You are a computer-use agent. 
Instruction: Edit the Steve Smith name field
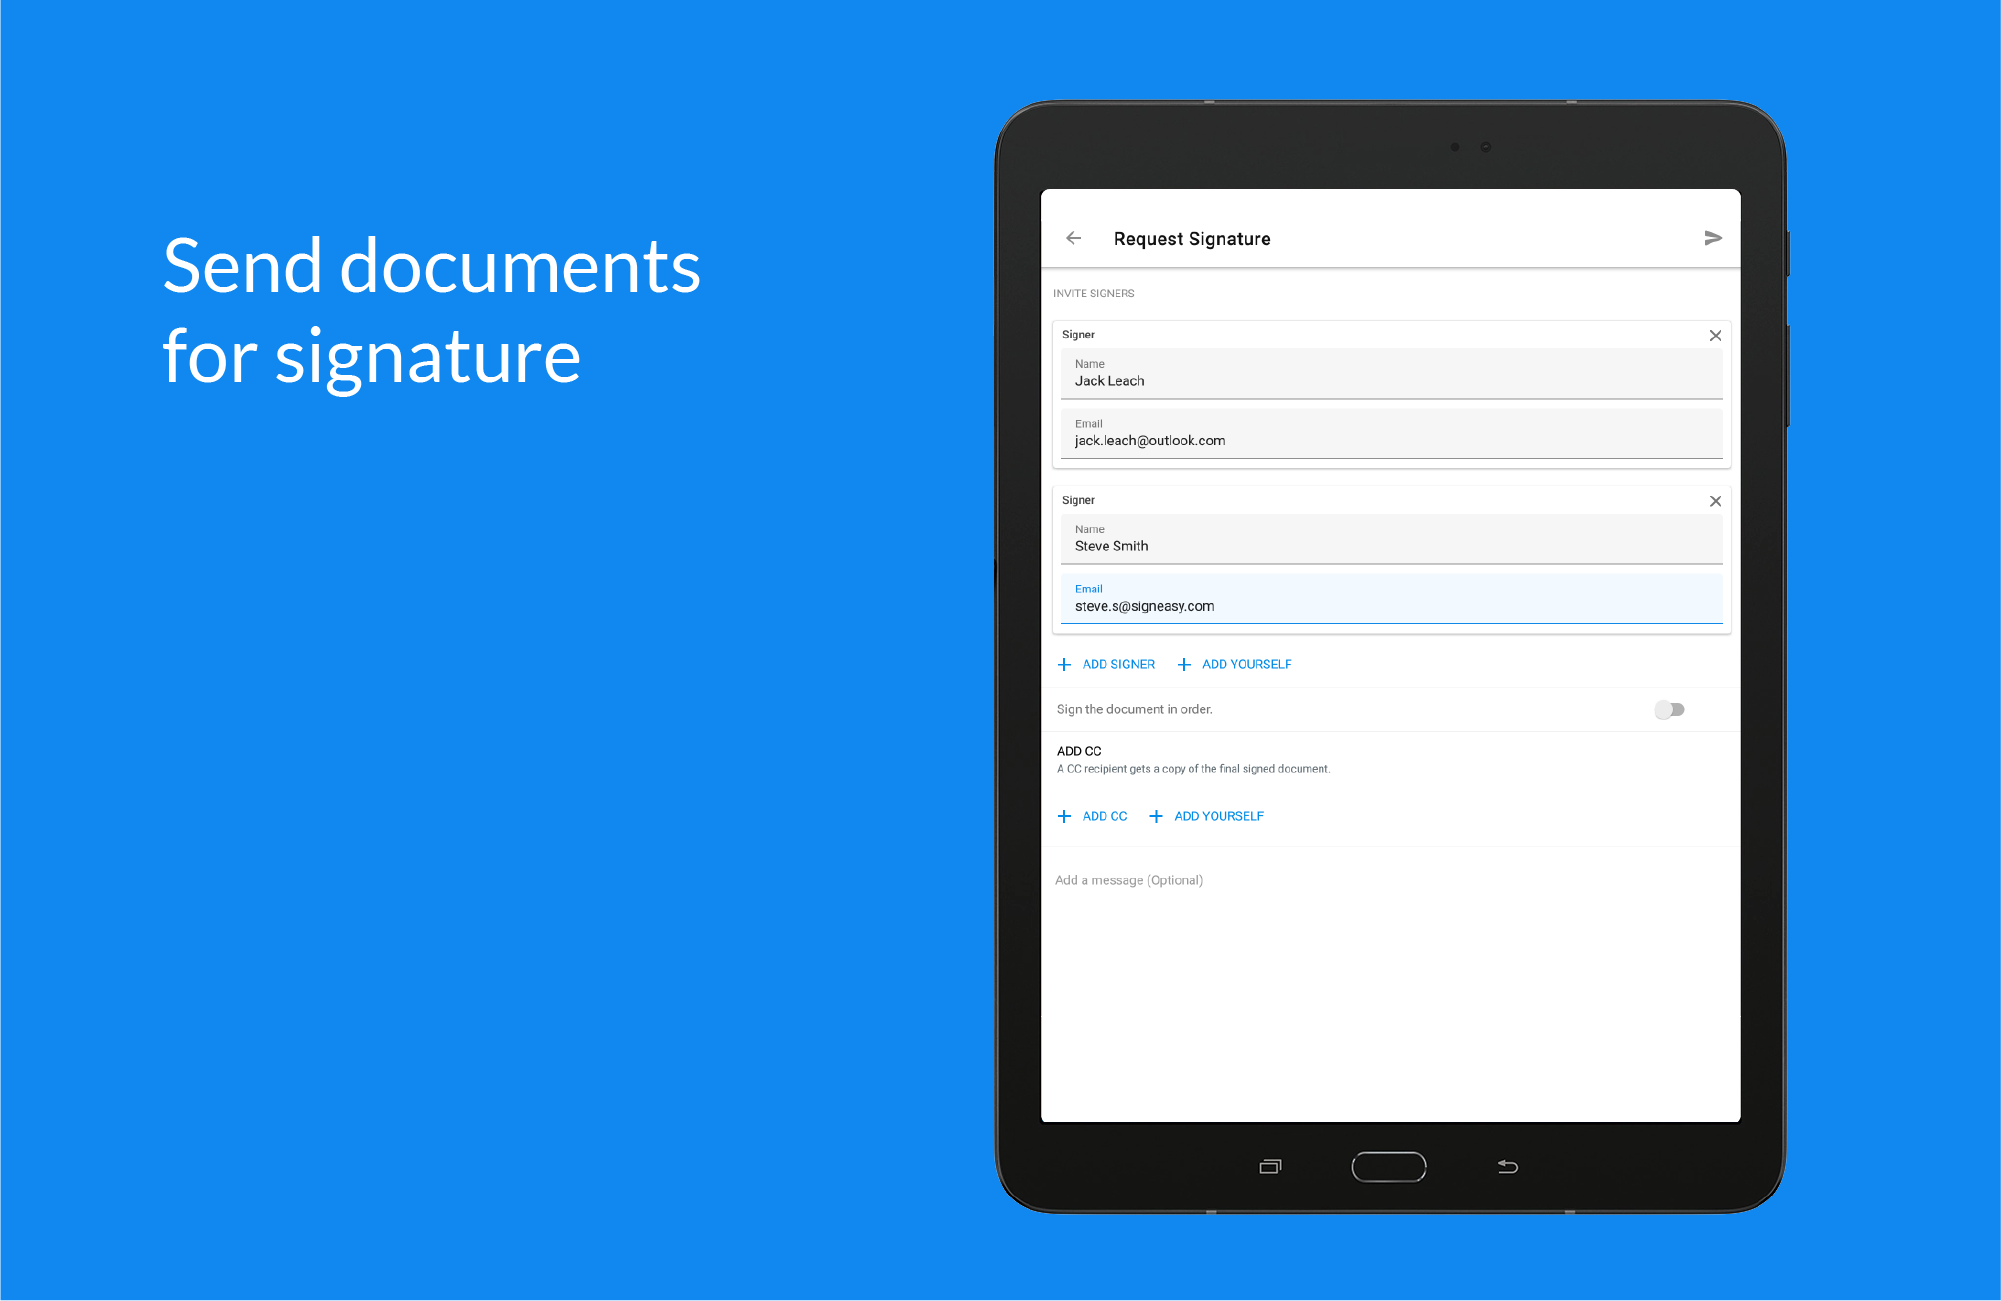tap(1390, 546)
